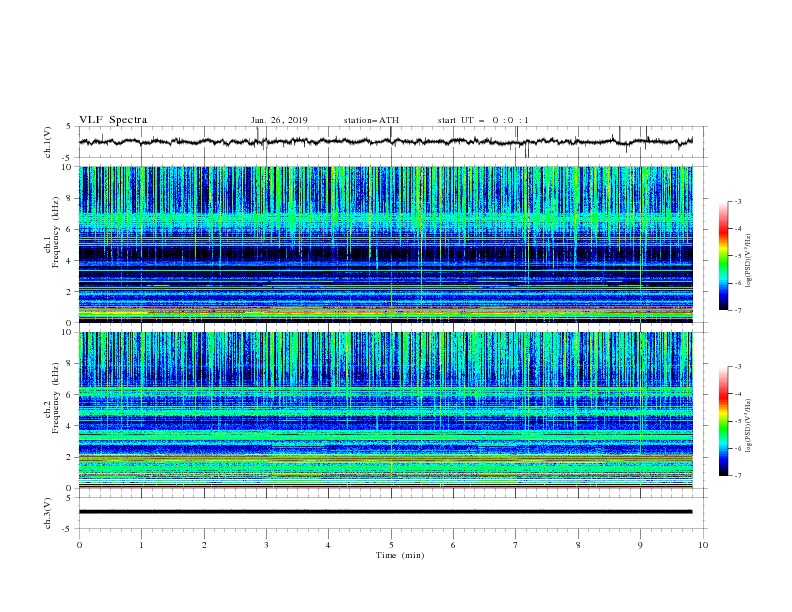Screen dimensions: 792x612
Task: Click time axis tick label "5"
Action: coord(391,545)
